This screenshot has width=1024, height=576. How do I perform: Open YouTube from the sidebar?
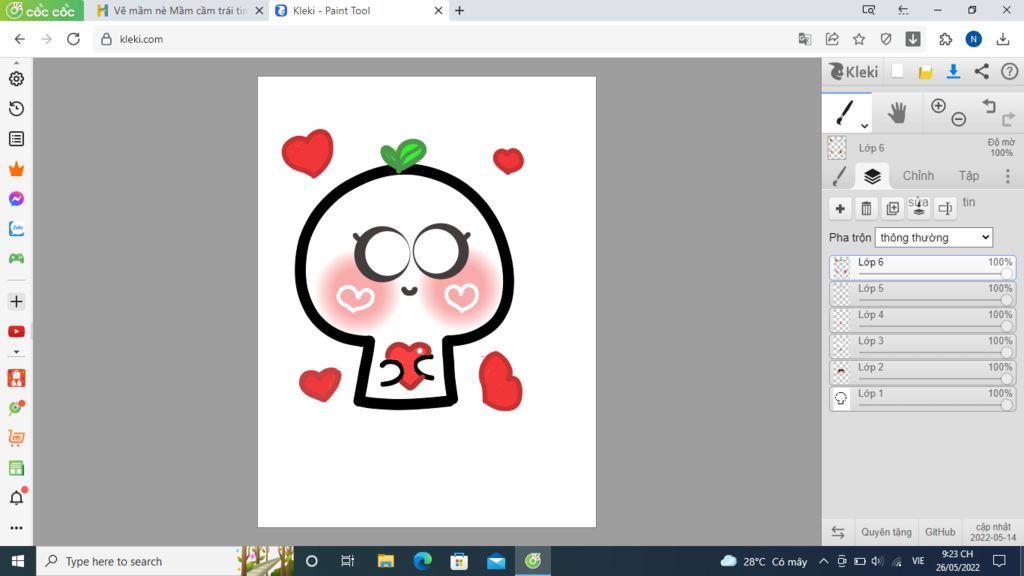(x=16, y=332)
